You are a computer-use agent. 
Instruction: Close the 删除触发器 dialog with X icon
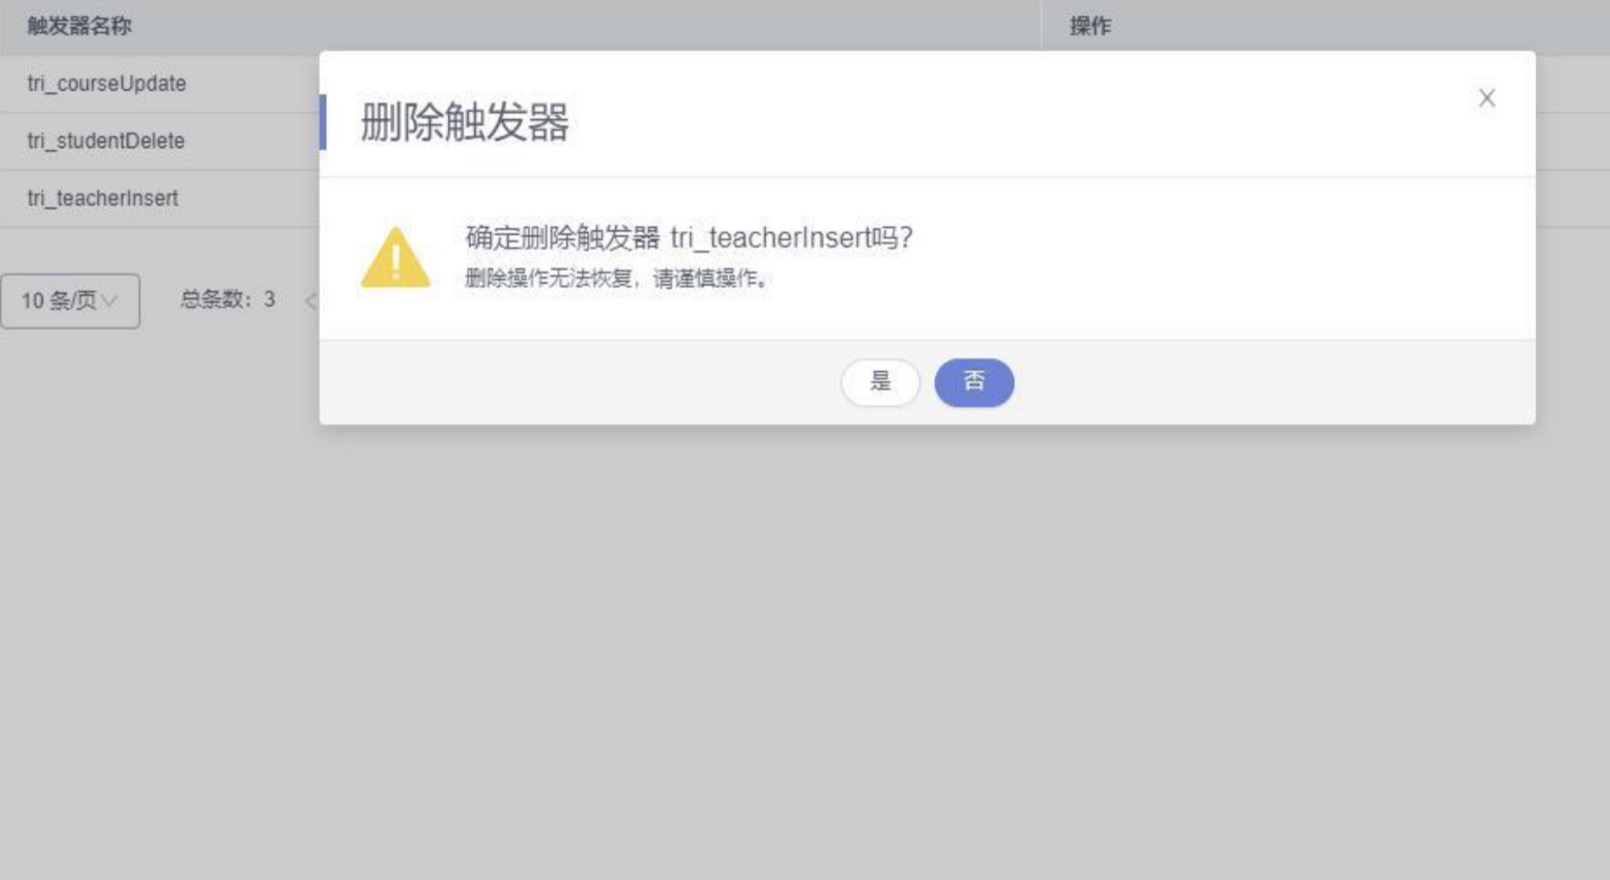pos(1486,98)
